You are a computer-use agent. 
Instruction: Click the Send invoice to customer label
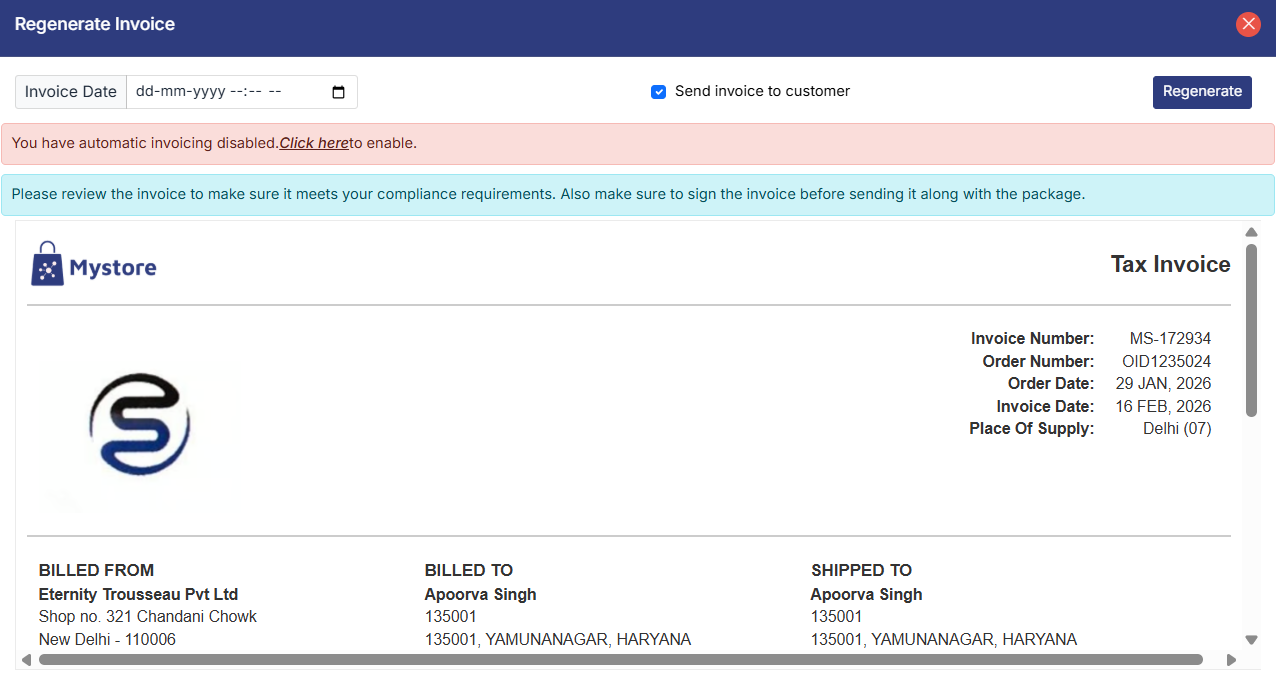tap(762, 91)
